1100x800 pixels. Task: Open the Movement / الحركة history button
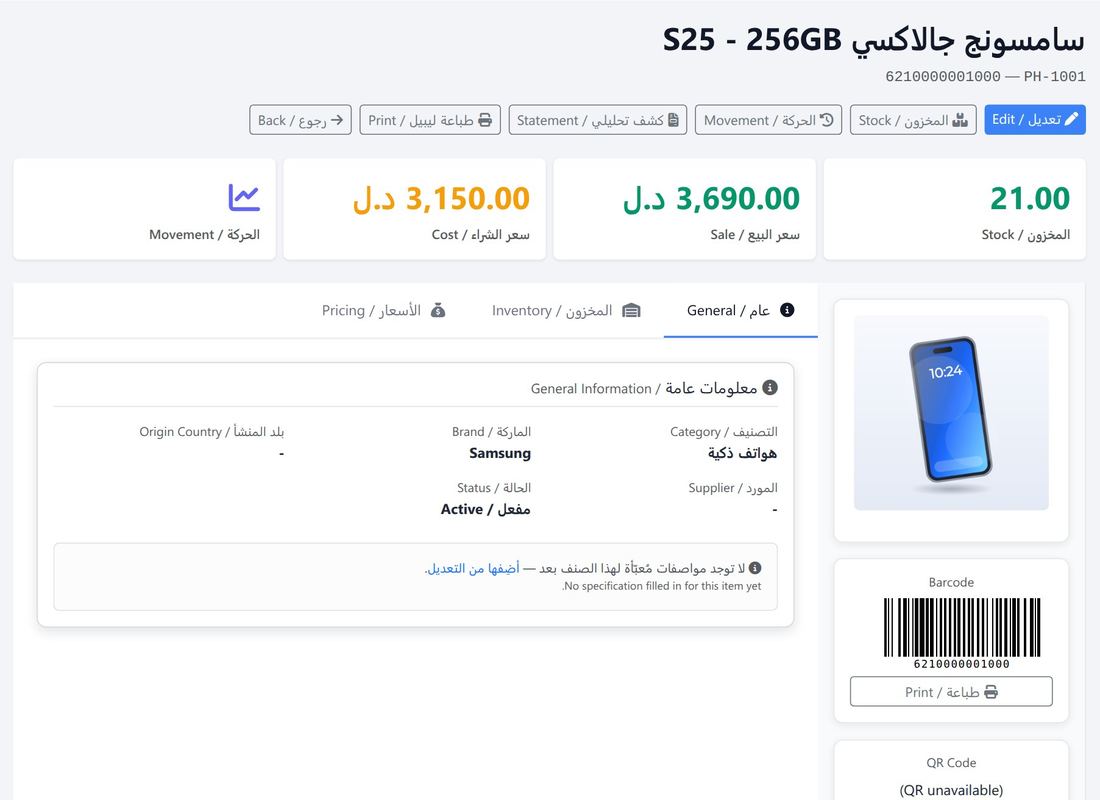768,120
